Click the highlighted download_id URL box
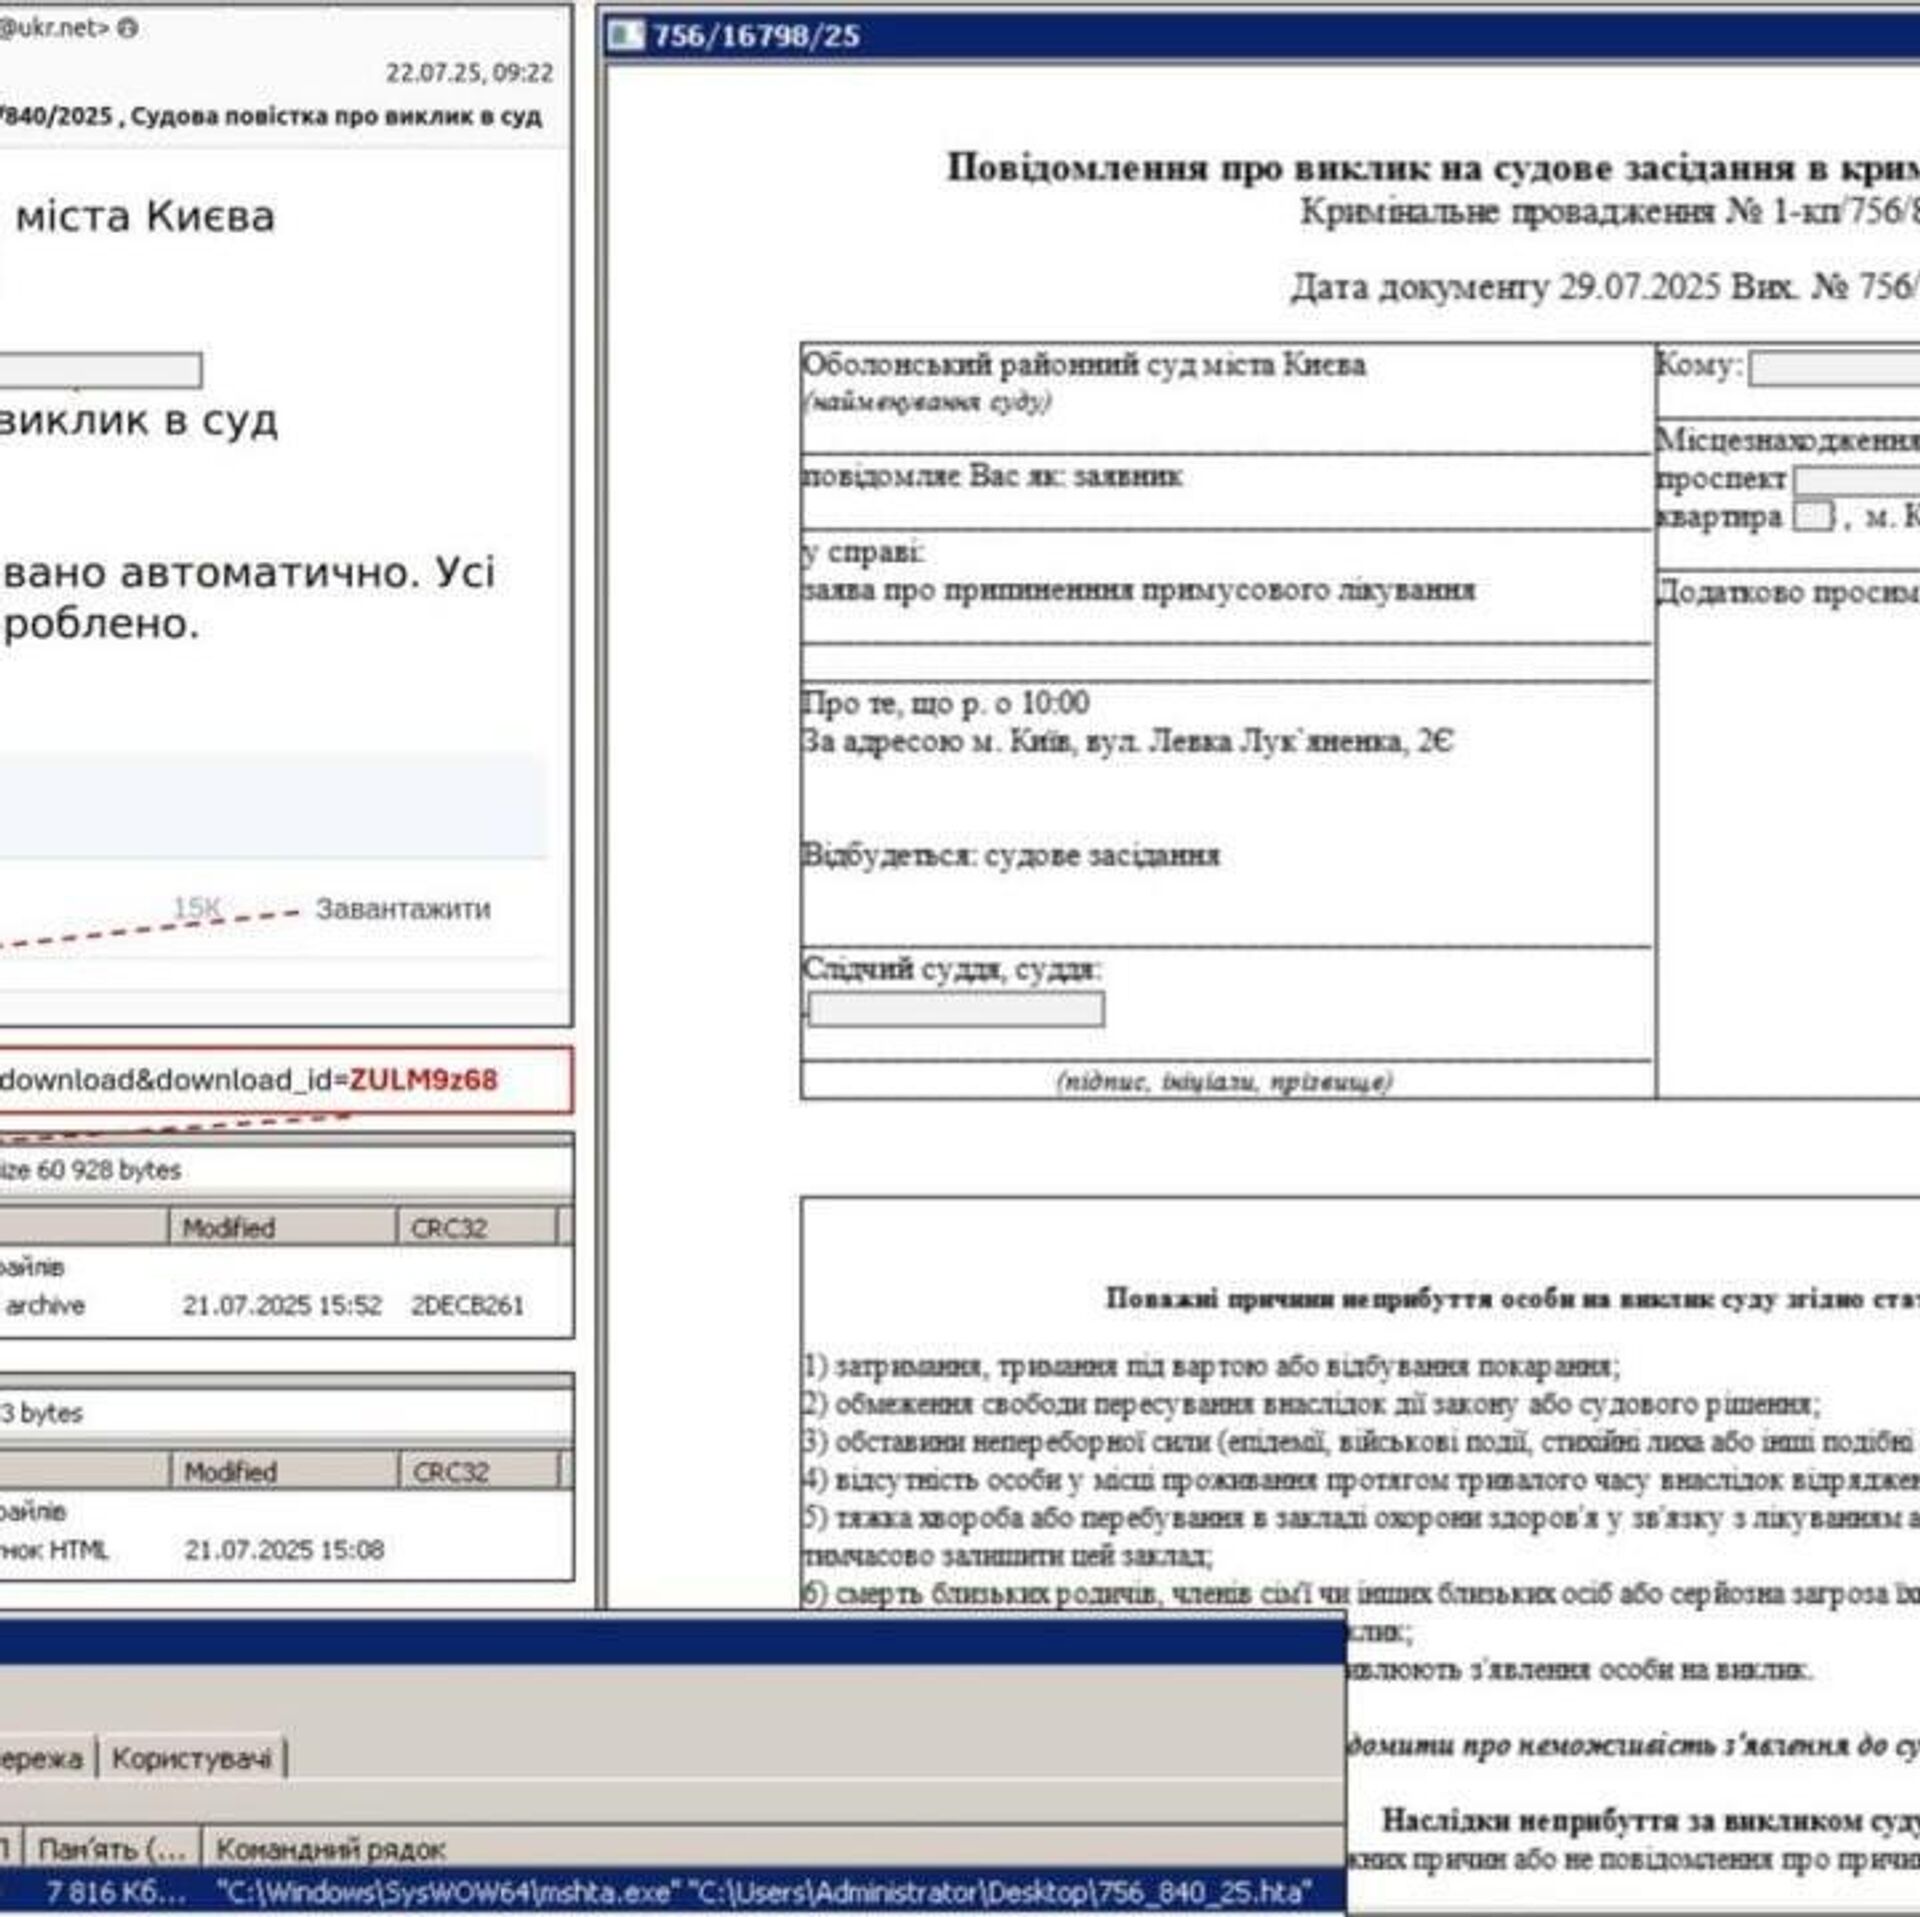This screenshot has width=1920, height=1917. point(285,1080)
